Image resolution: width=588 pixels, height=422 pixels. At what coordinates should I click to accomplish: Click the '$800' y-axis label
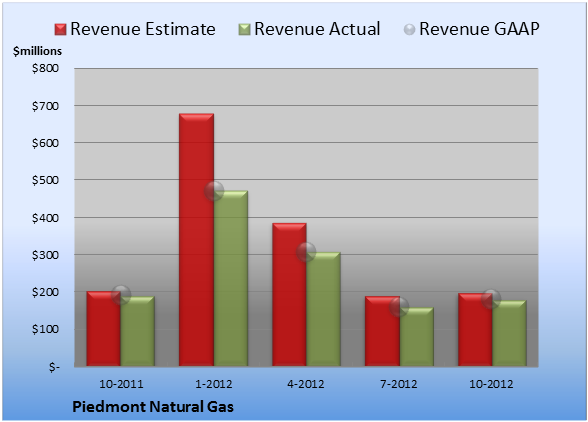point(45,68)
